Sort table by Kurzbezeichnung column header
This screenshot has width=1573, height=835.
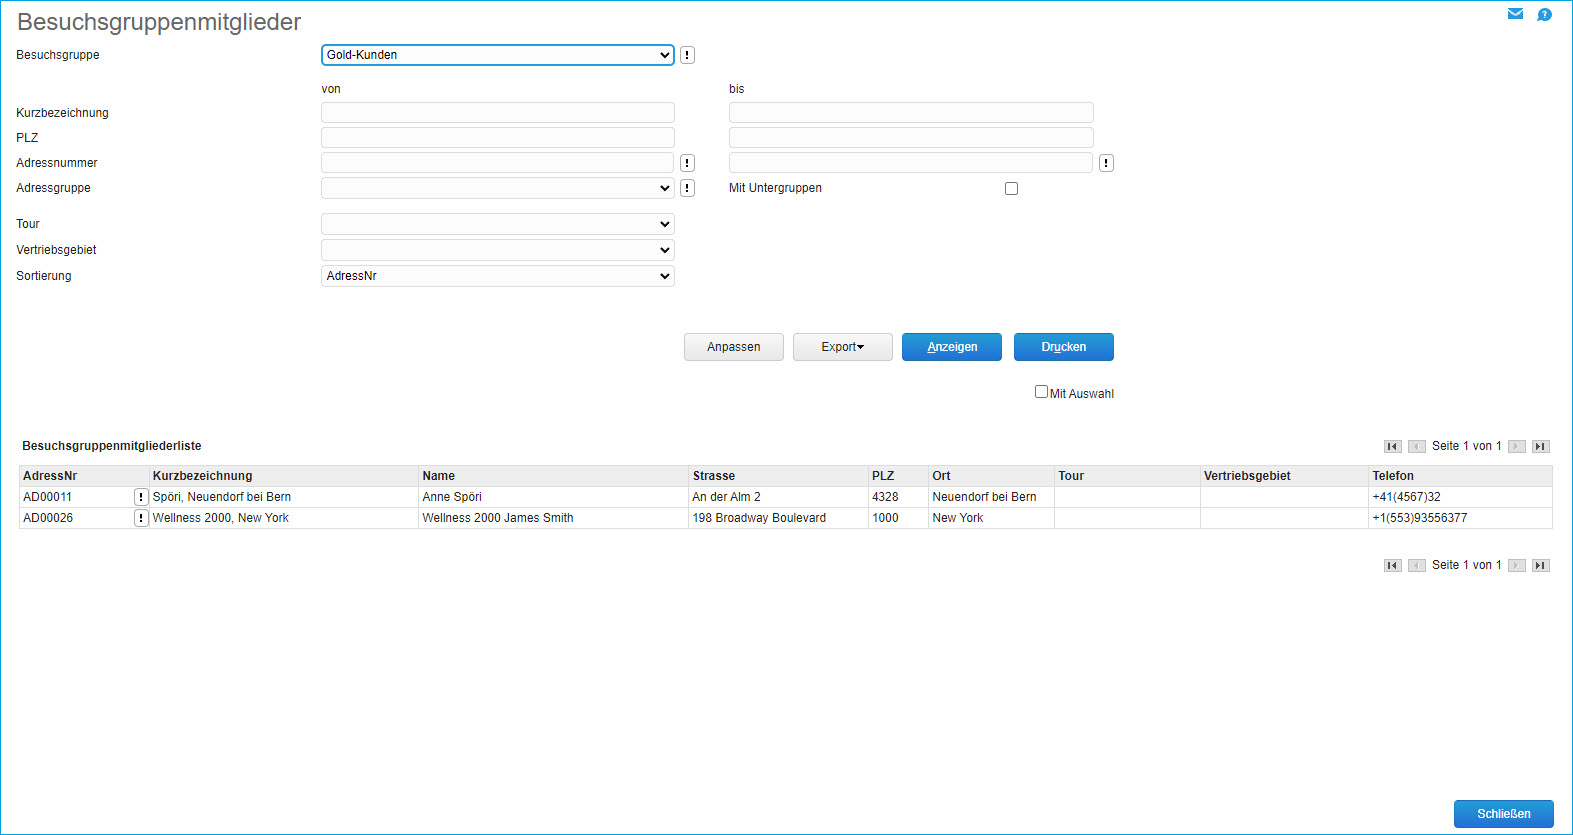[202, 476]
